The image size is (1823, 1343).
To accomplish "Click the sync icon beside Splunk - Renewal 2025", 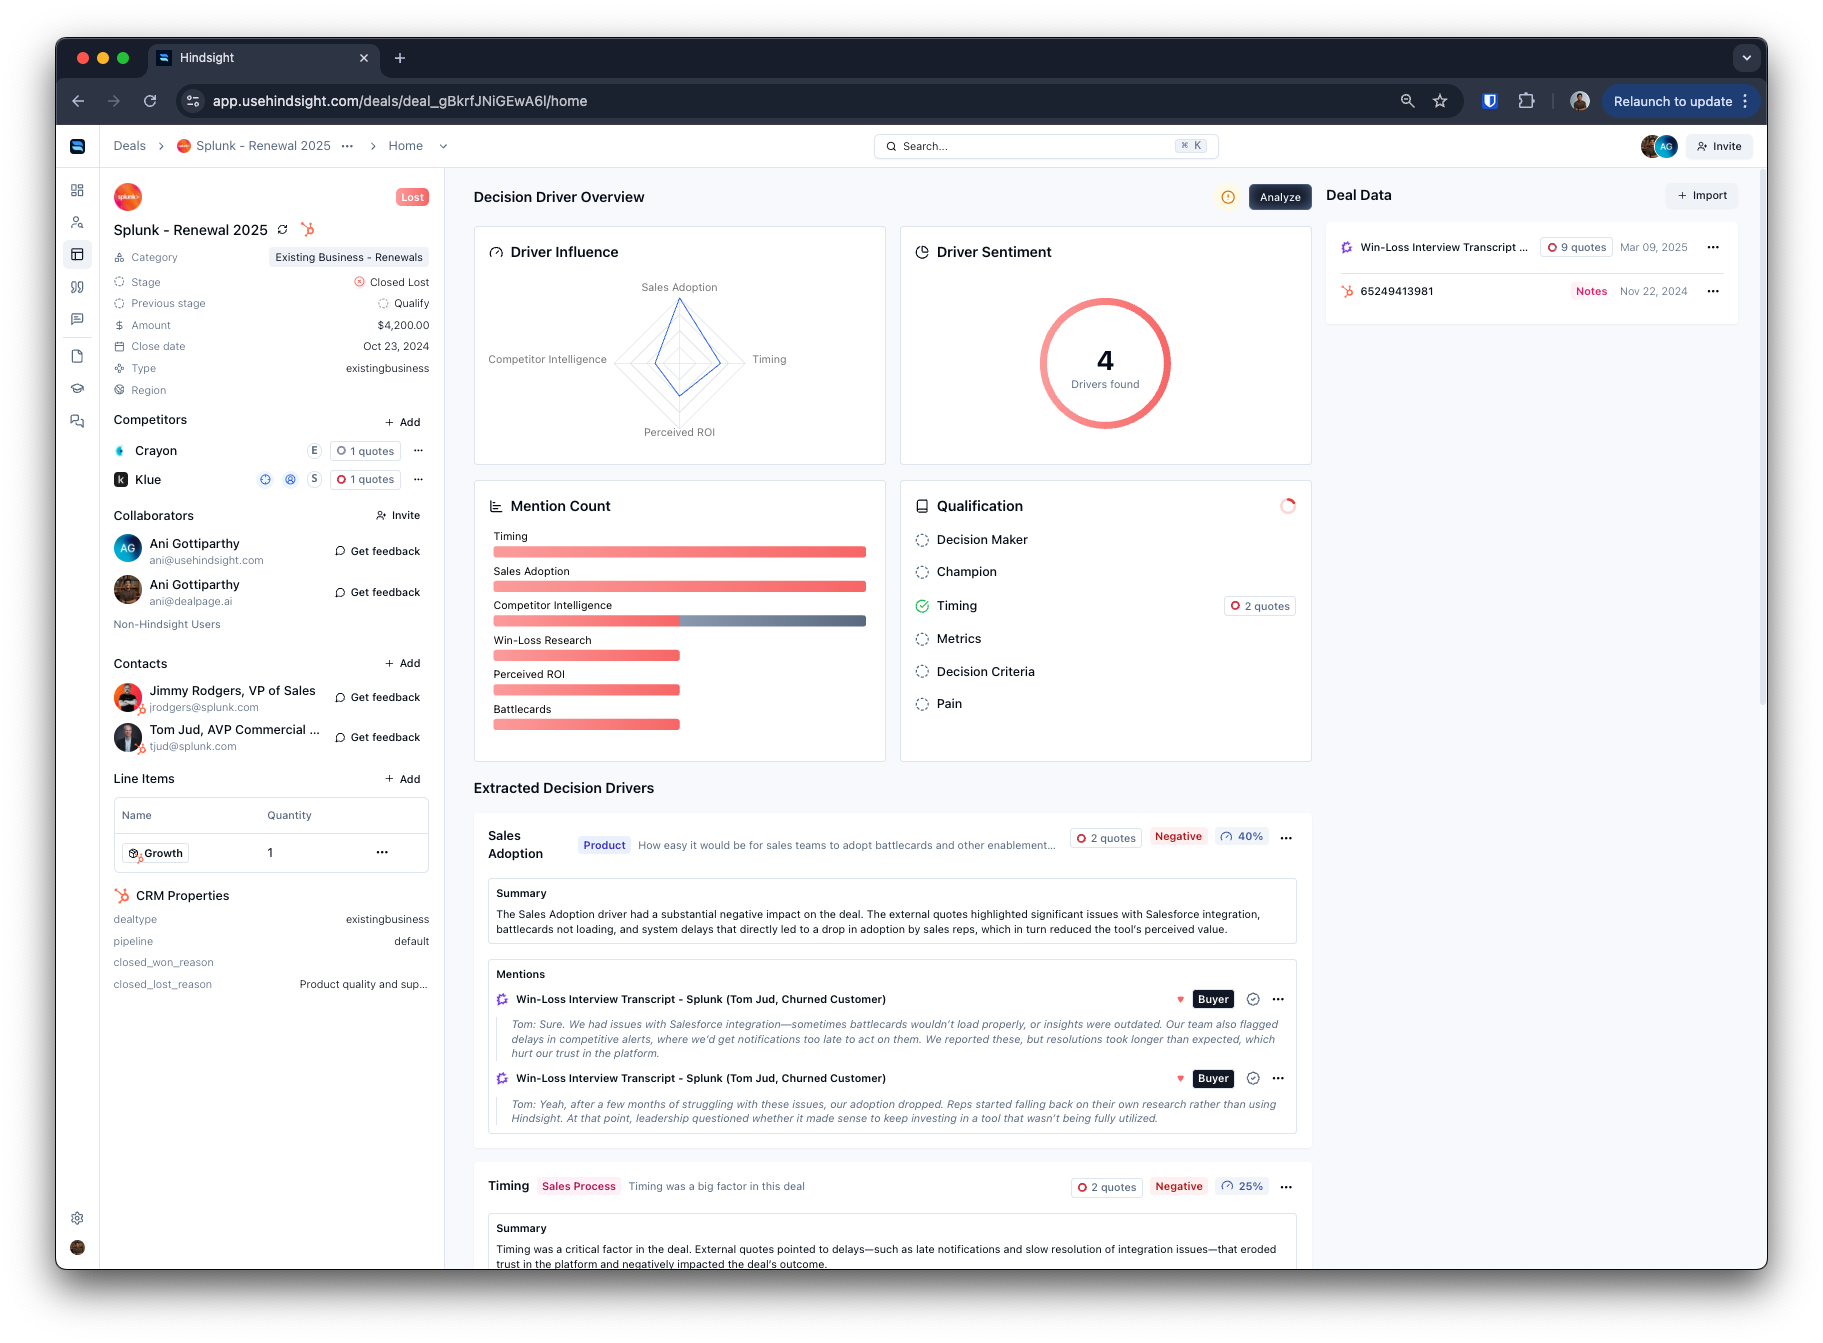I will [283, 230].
